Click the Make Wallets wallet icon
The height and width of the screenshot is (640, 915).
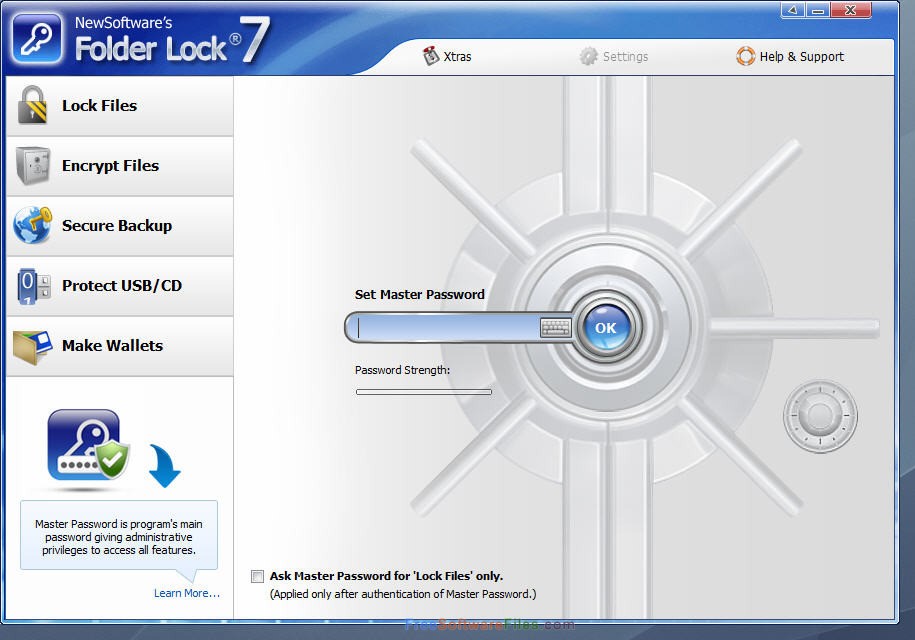33,347
